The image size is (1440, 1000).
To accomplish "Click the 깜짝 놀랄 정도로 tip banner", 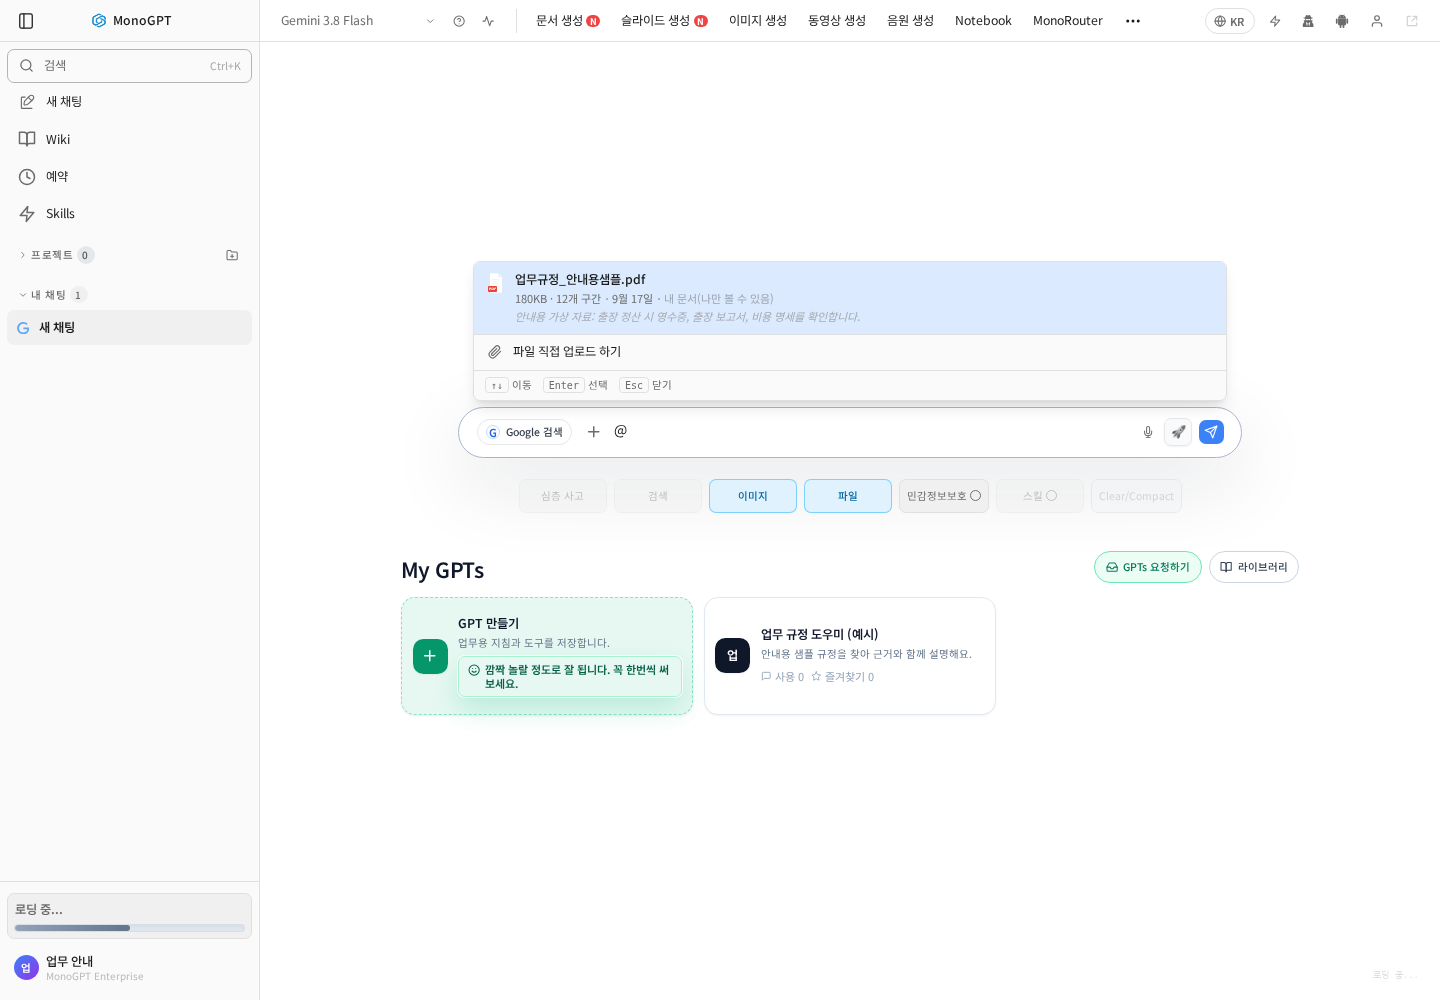I will click(570, 677).
